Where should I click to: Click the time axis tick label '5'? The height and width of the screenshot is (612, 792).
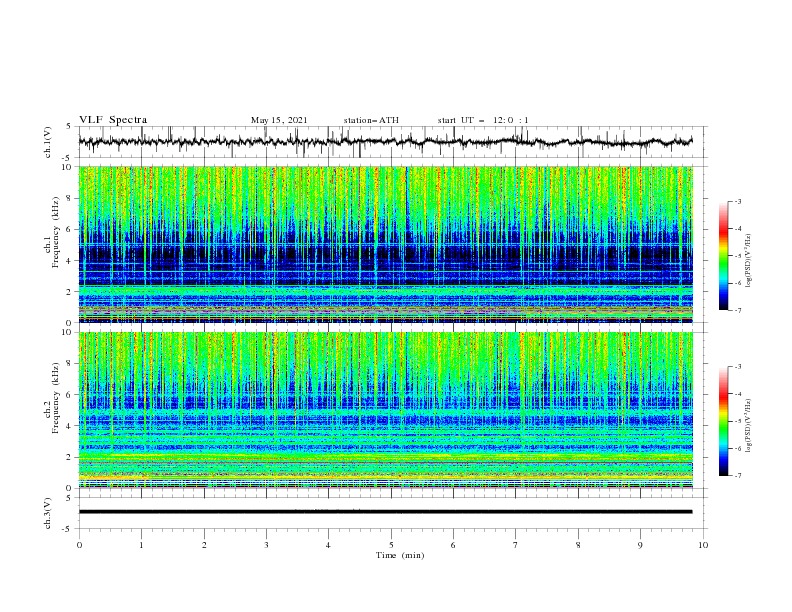click(x=391, y=545)
